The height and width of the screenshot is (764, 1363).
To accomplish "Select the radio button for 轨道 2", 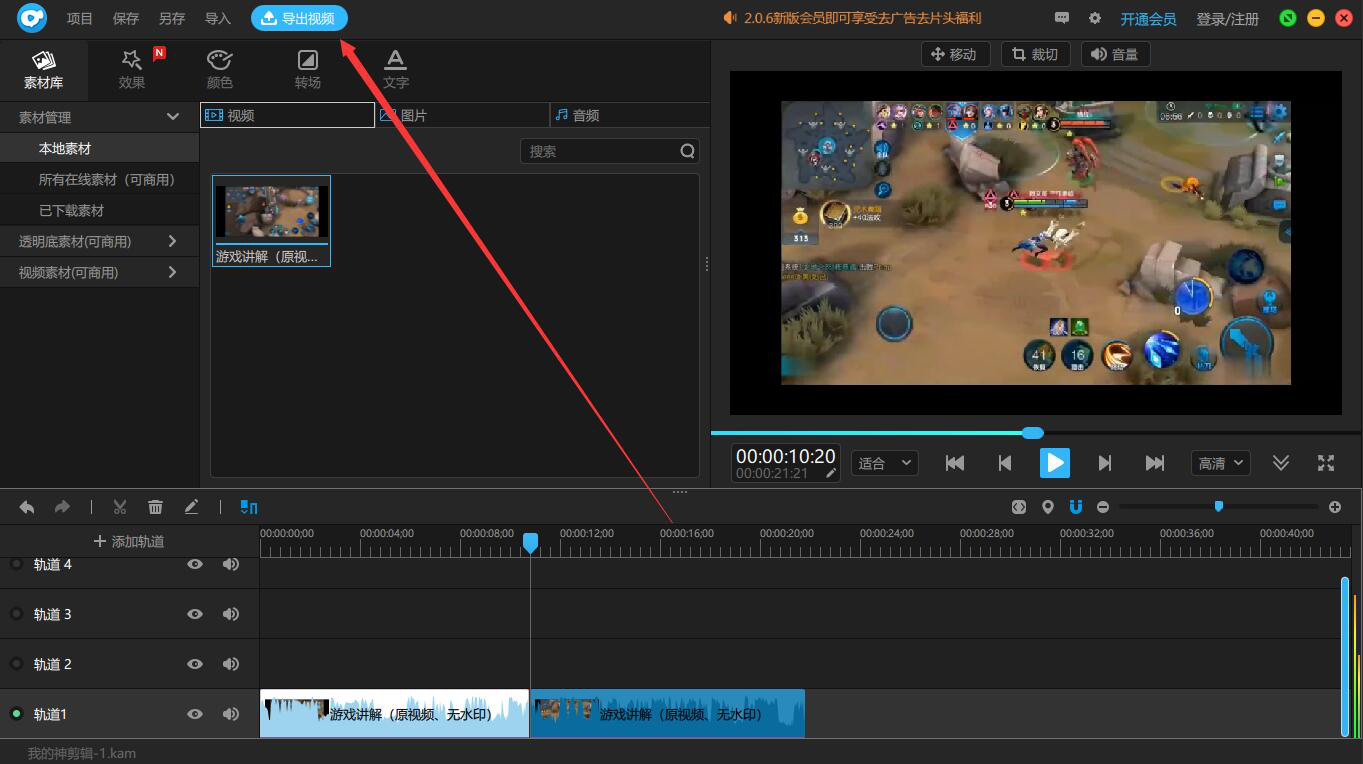I will (x=16, y=664).
